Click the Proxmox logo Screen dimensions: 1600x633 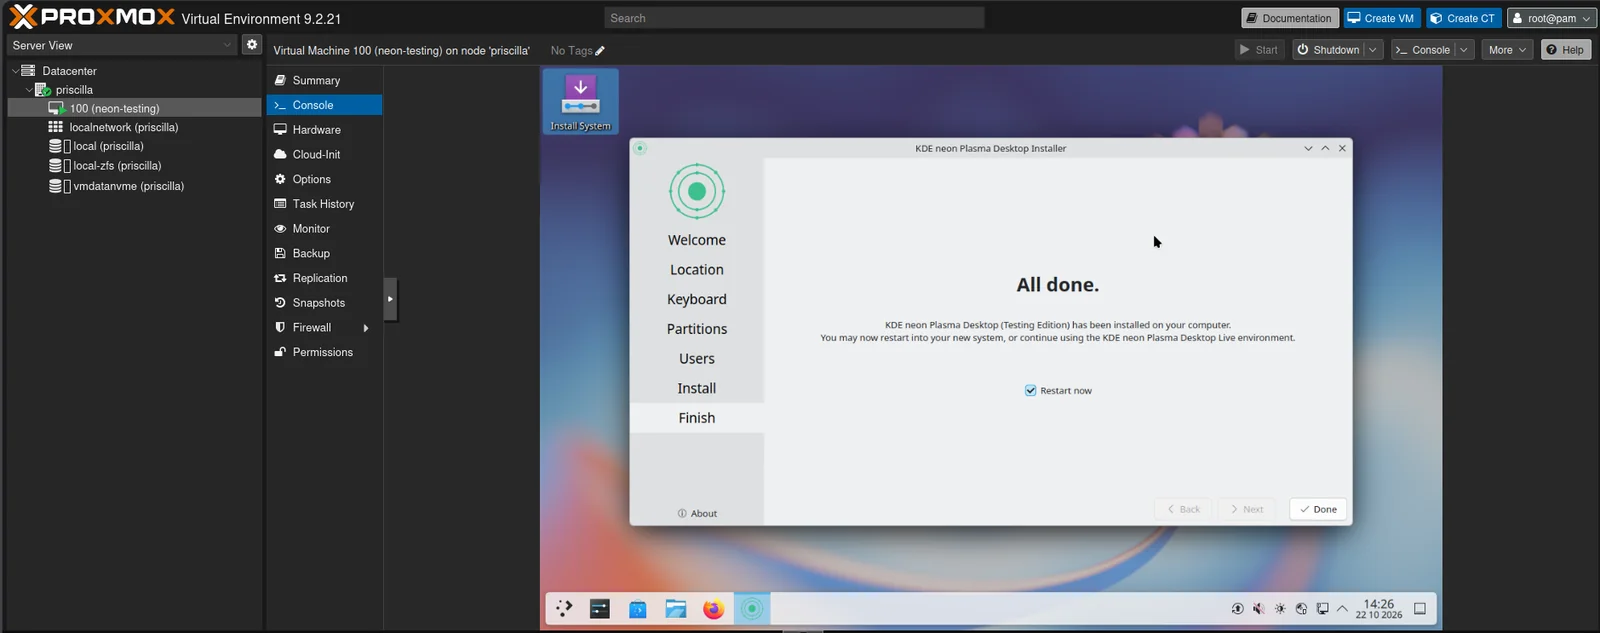coord(92,17)
